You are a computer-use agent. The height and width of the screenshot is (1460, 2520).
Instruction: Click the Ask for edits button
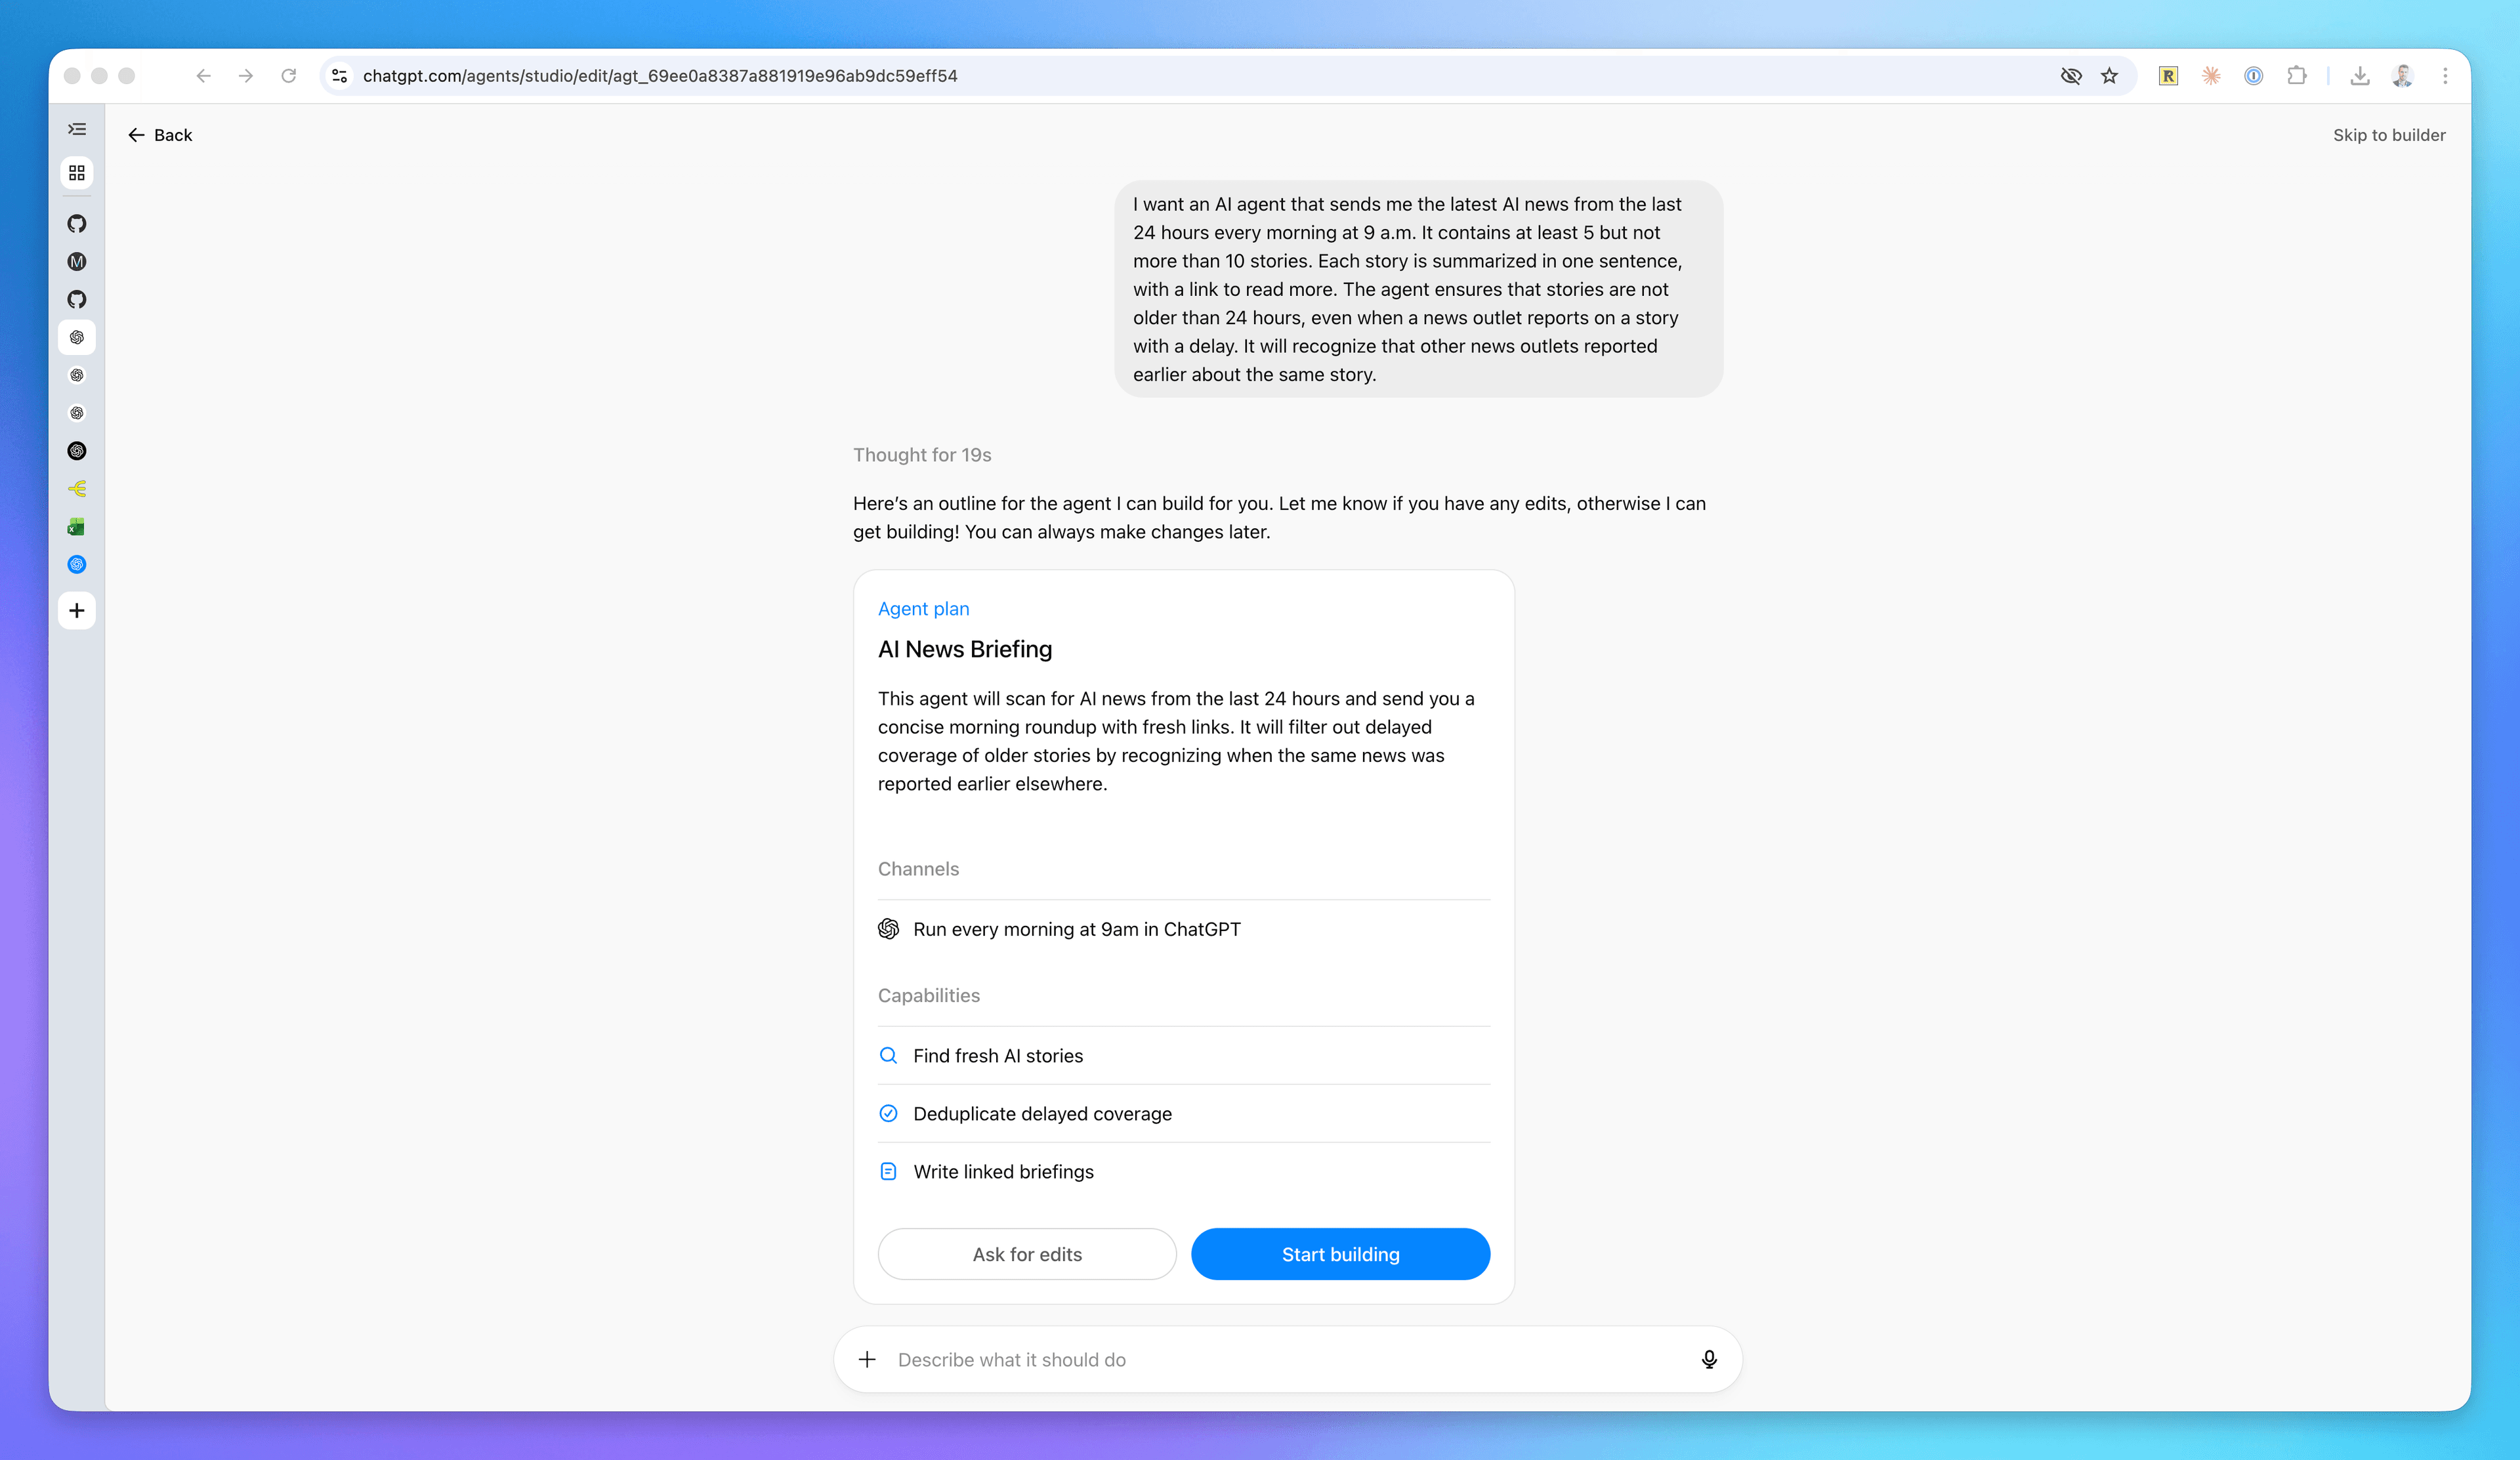[x=1027, y=1253]
